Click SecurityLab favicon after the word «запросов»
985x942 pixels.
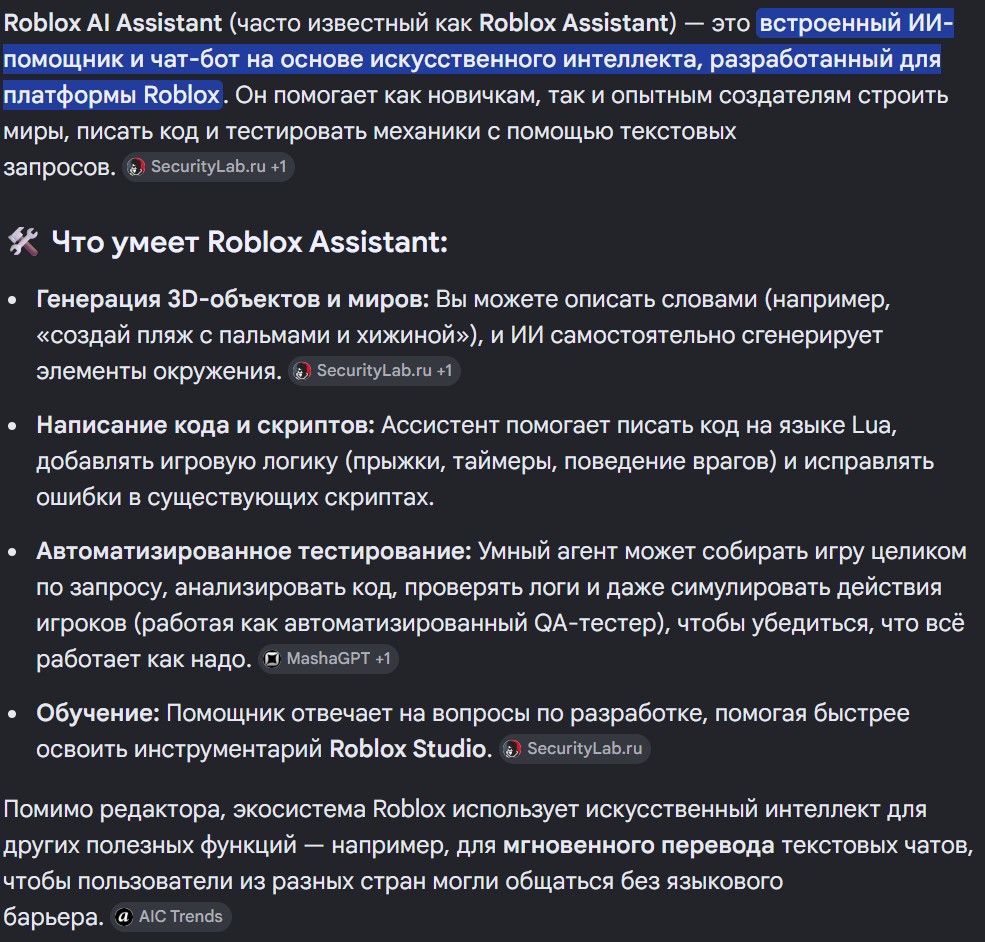(x=136, y=167)
